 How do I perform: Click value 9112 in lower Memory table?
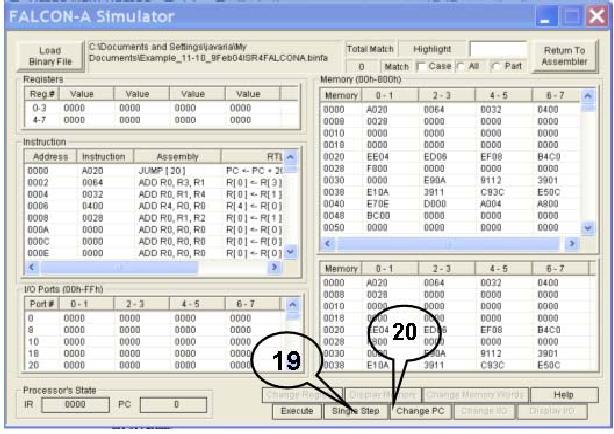tap(490, 353)
